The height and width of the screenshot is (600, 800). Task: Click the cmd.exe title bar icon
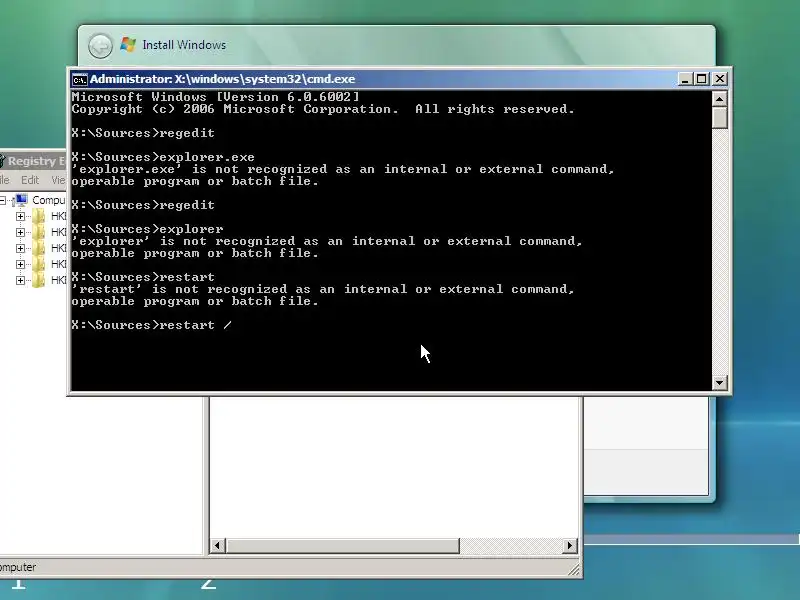[79, 80]
